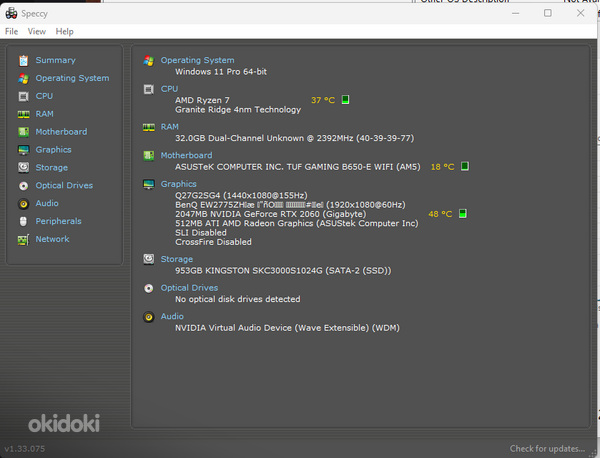Click 'Q27G2SG4 (1440x1080@155Hz)' monitor line

241,195
